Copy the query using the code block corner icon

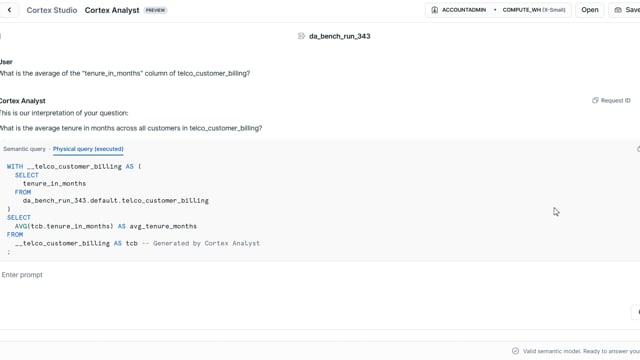tap(638, 149)
